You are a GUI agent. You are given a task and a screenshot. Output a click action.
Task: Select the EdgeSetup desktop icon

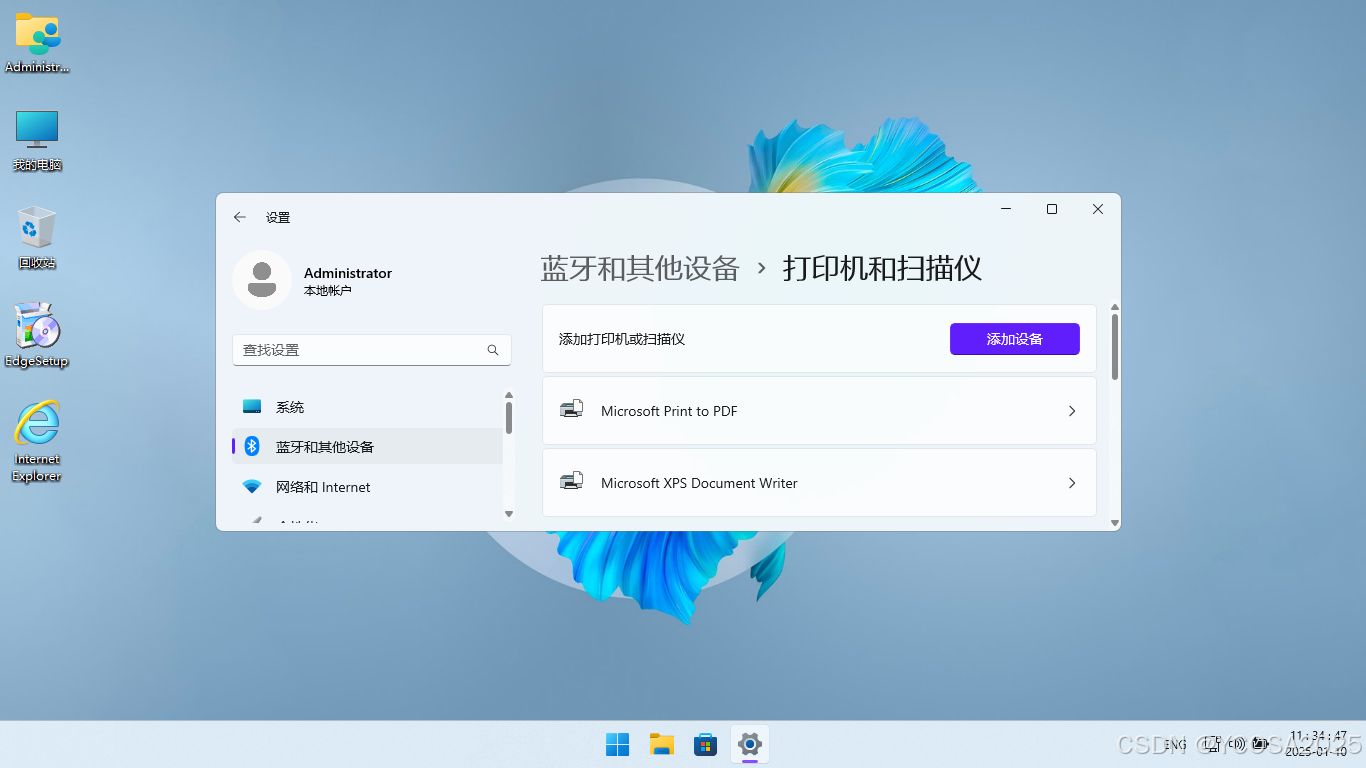37,335
